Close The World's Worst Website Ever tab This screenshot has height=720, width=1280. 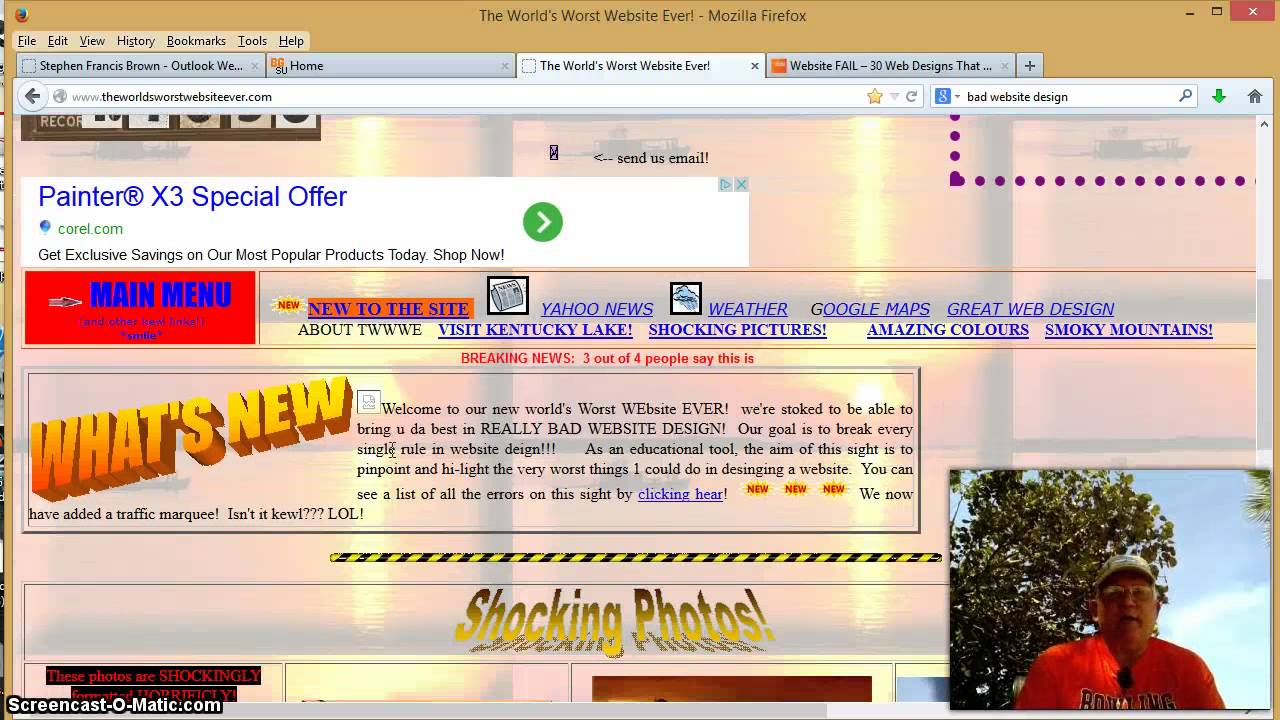pos(755,66)
